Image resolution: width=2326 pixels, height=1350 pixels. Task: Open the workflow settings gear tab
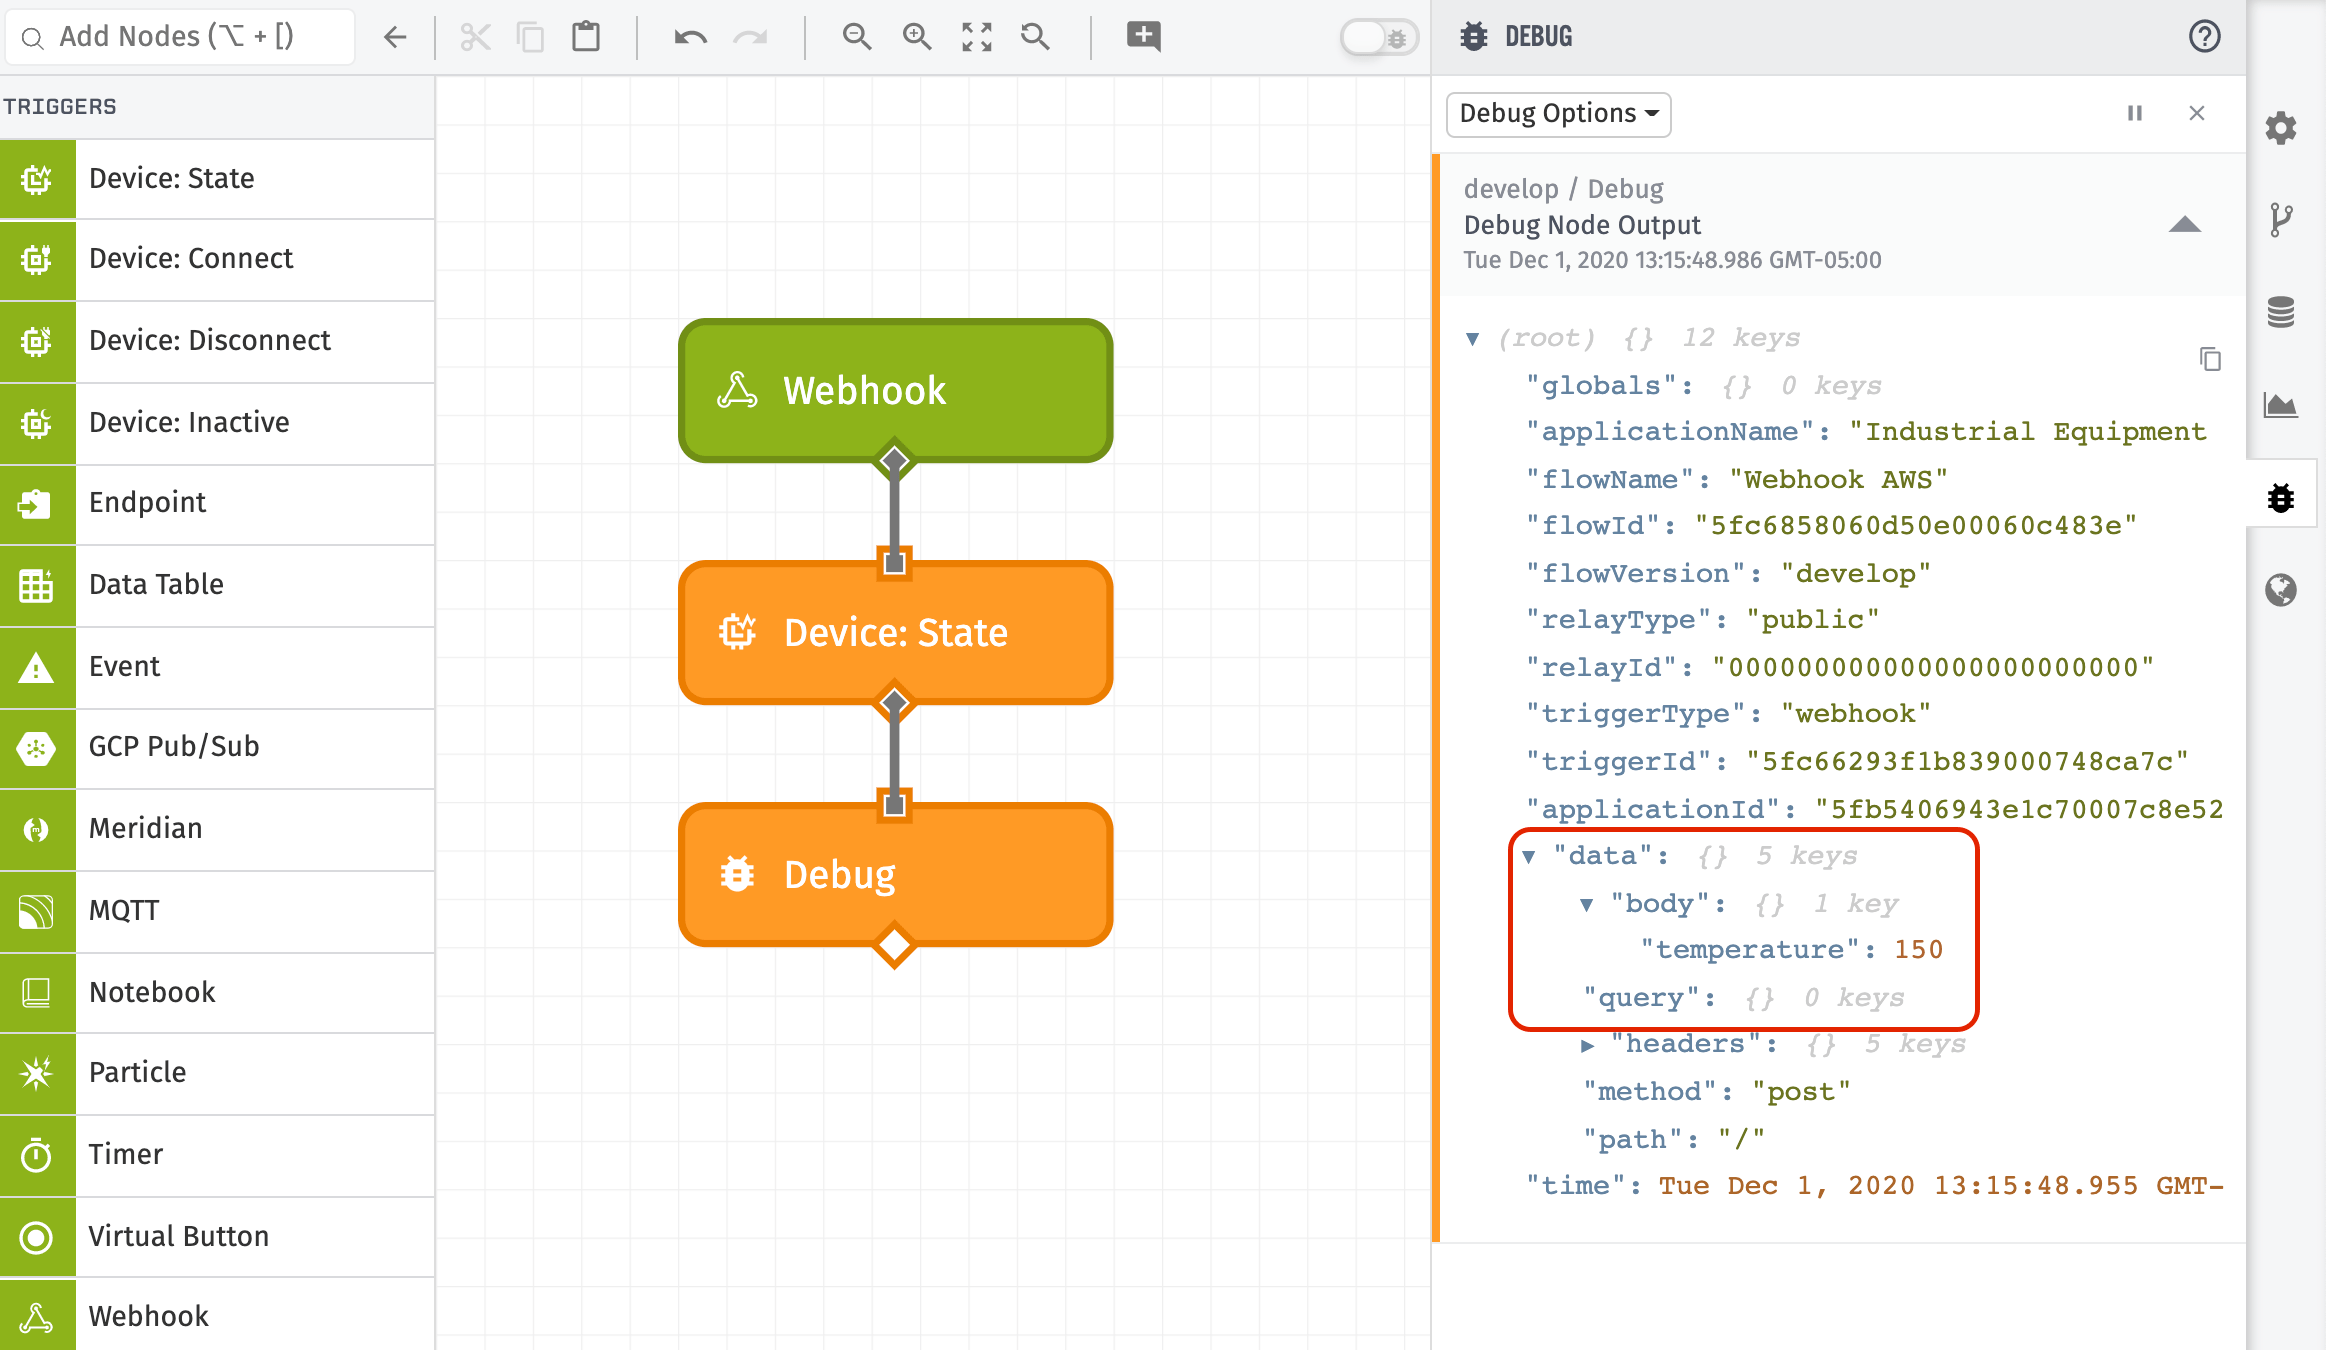pos(2281,128)
